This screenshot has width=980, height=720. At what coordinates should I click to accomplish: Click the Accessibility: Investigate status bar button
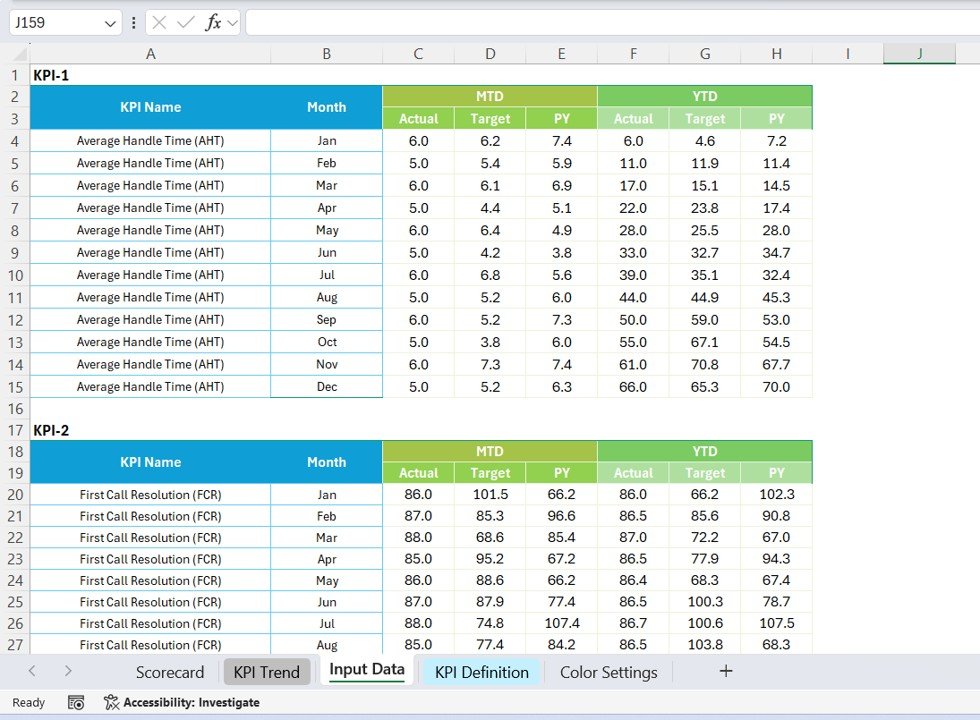point(190,703)
